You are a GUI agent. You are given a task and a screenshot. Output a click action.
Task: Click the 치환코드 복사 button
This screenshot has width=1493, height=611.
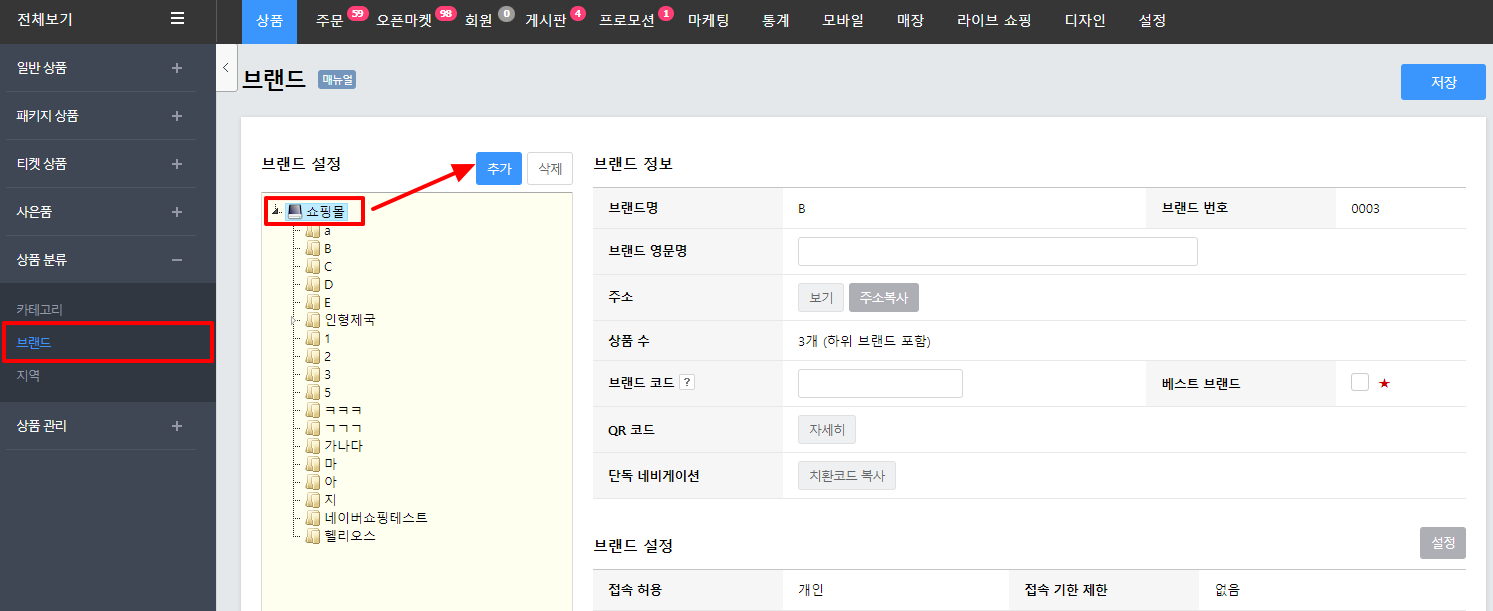click(x=847, y=476)
